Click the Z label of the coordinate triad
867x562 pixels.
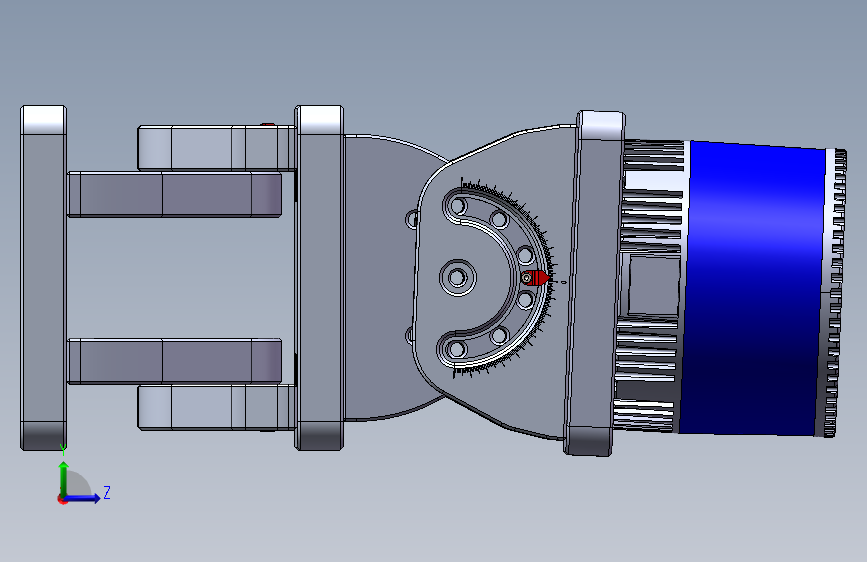click(107, 492)
